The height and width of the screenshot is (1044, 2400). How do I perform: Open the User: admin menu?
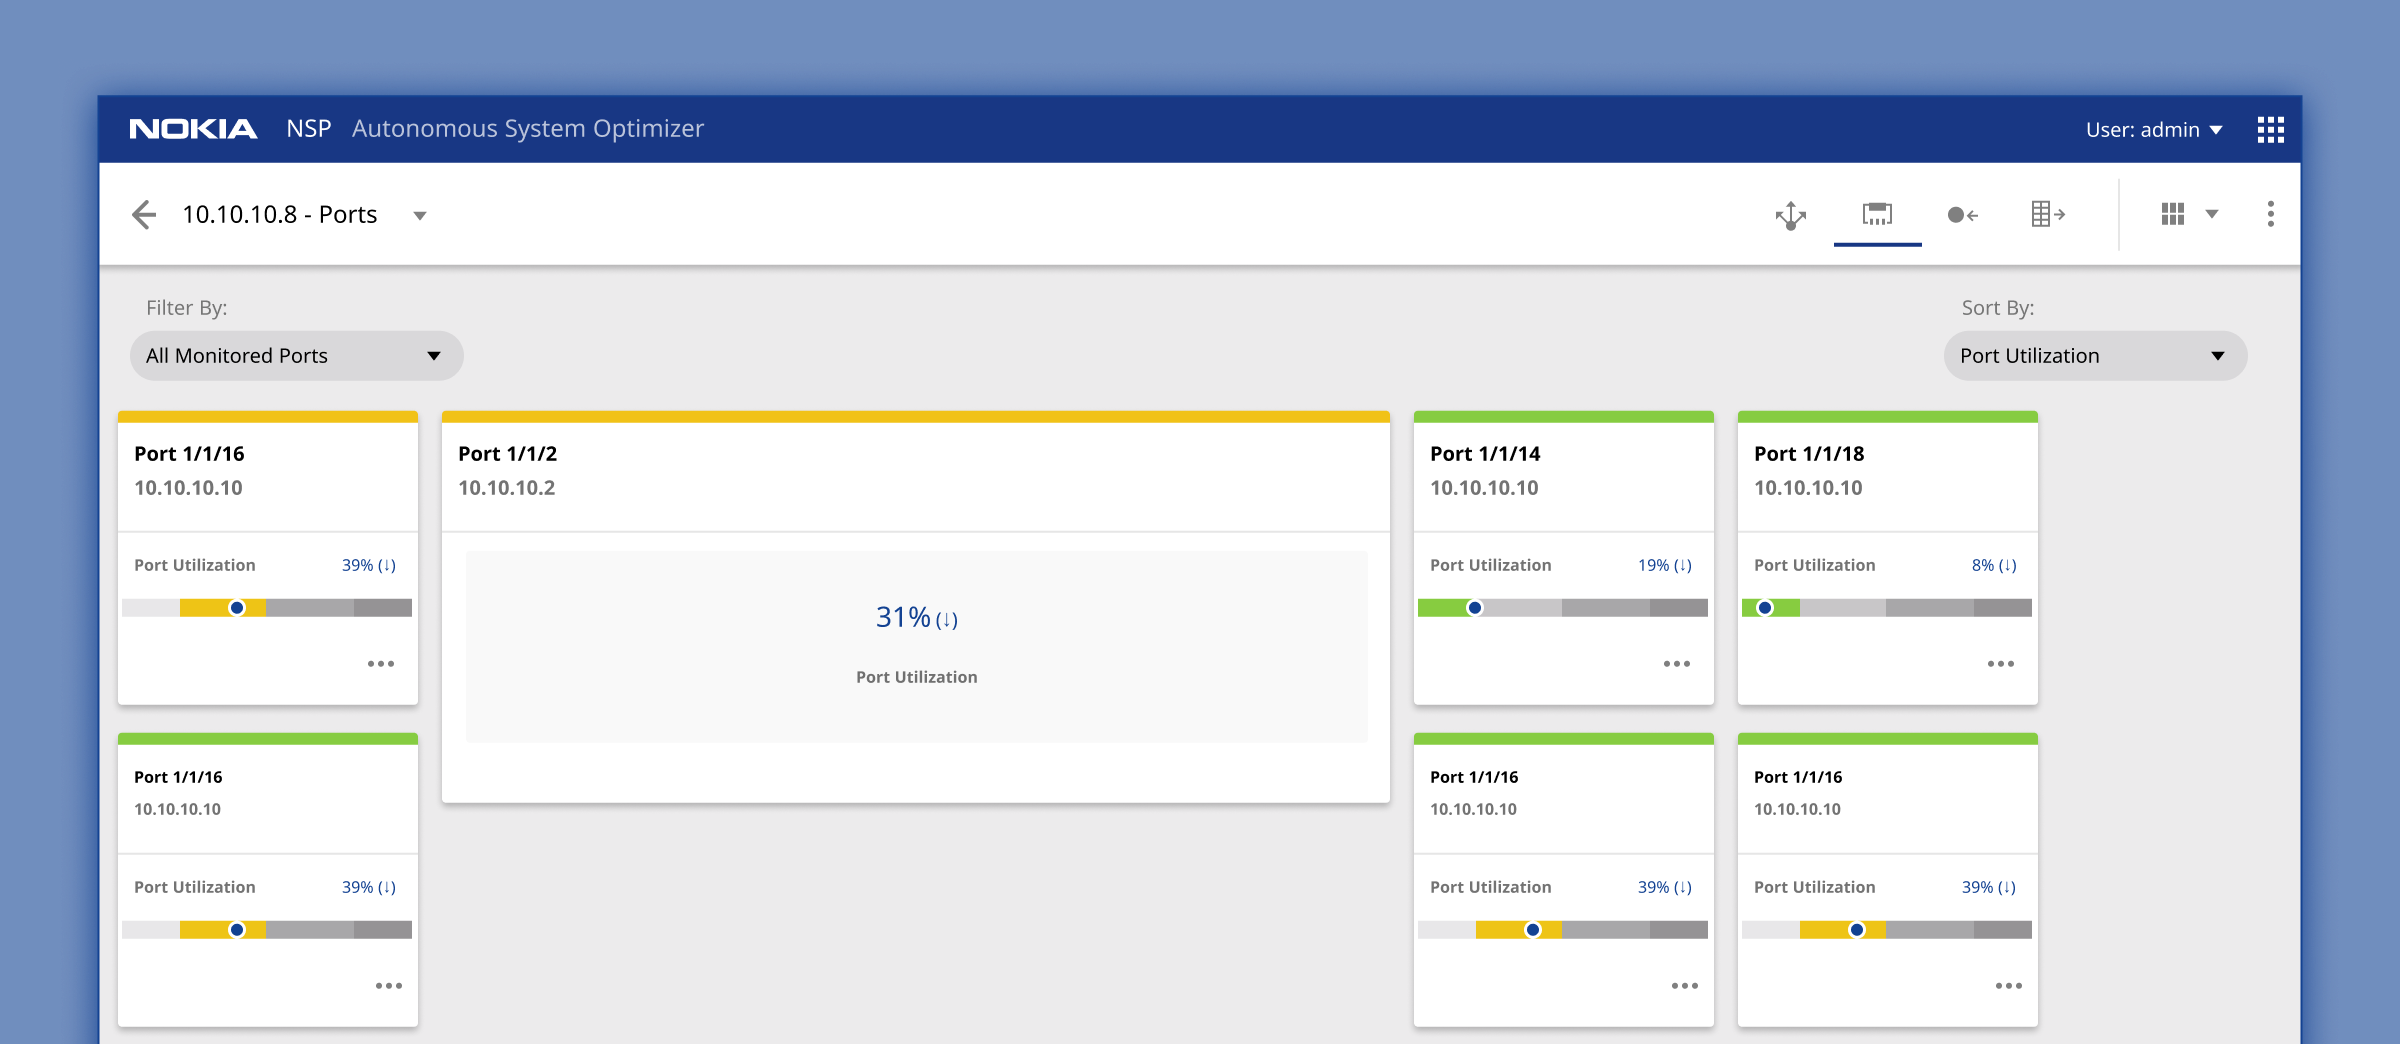[2154, 130]
